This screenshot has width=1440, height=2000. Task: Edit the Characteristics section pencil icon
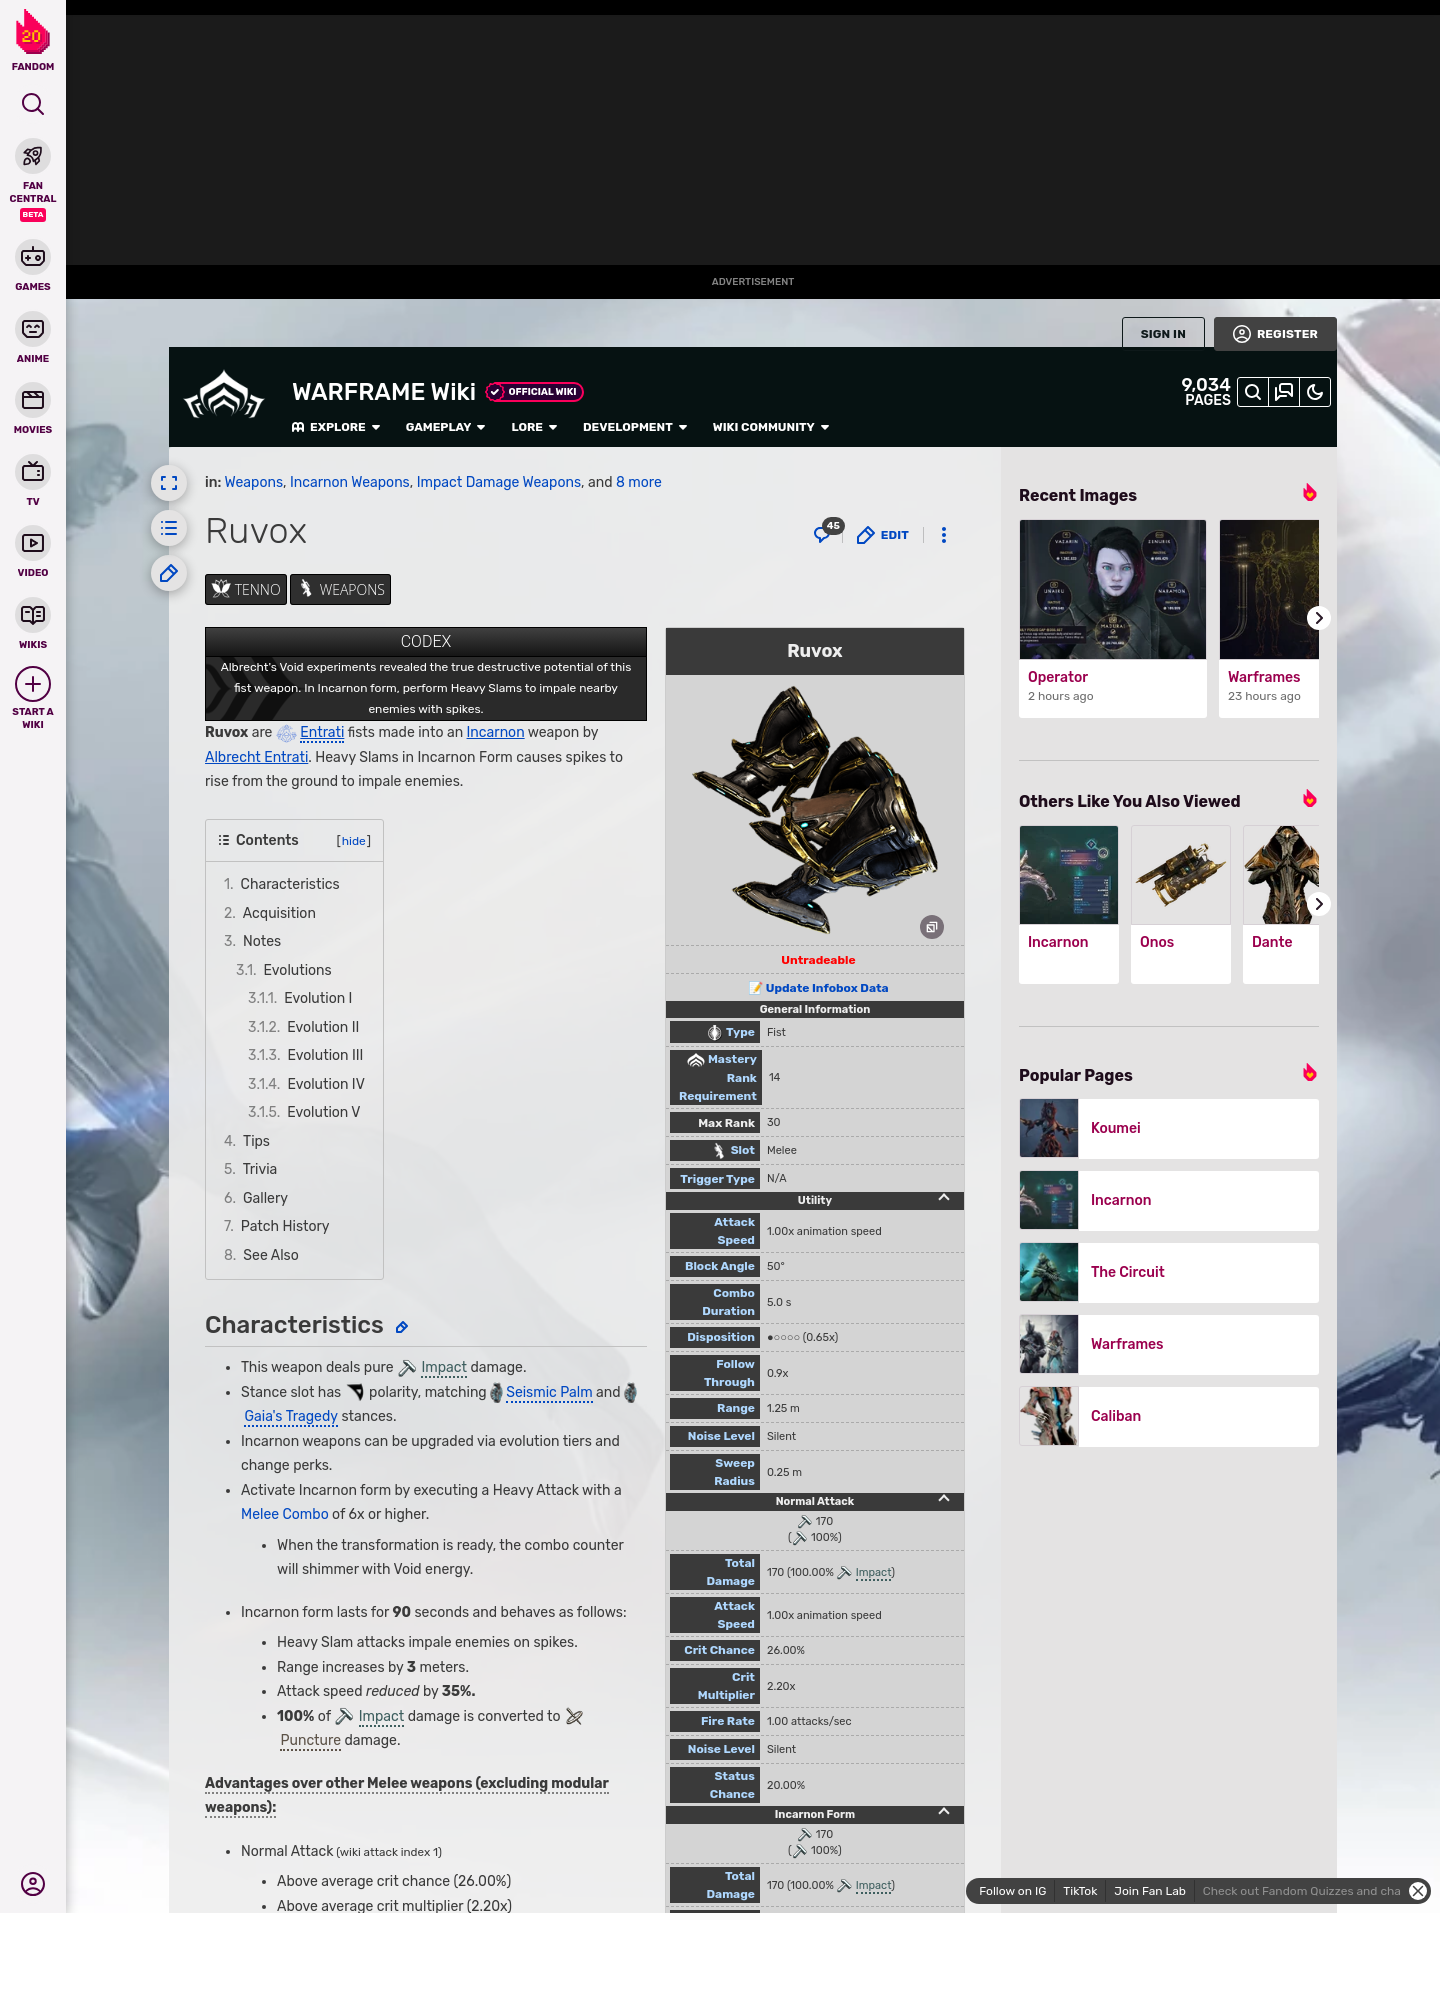402,1327
